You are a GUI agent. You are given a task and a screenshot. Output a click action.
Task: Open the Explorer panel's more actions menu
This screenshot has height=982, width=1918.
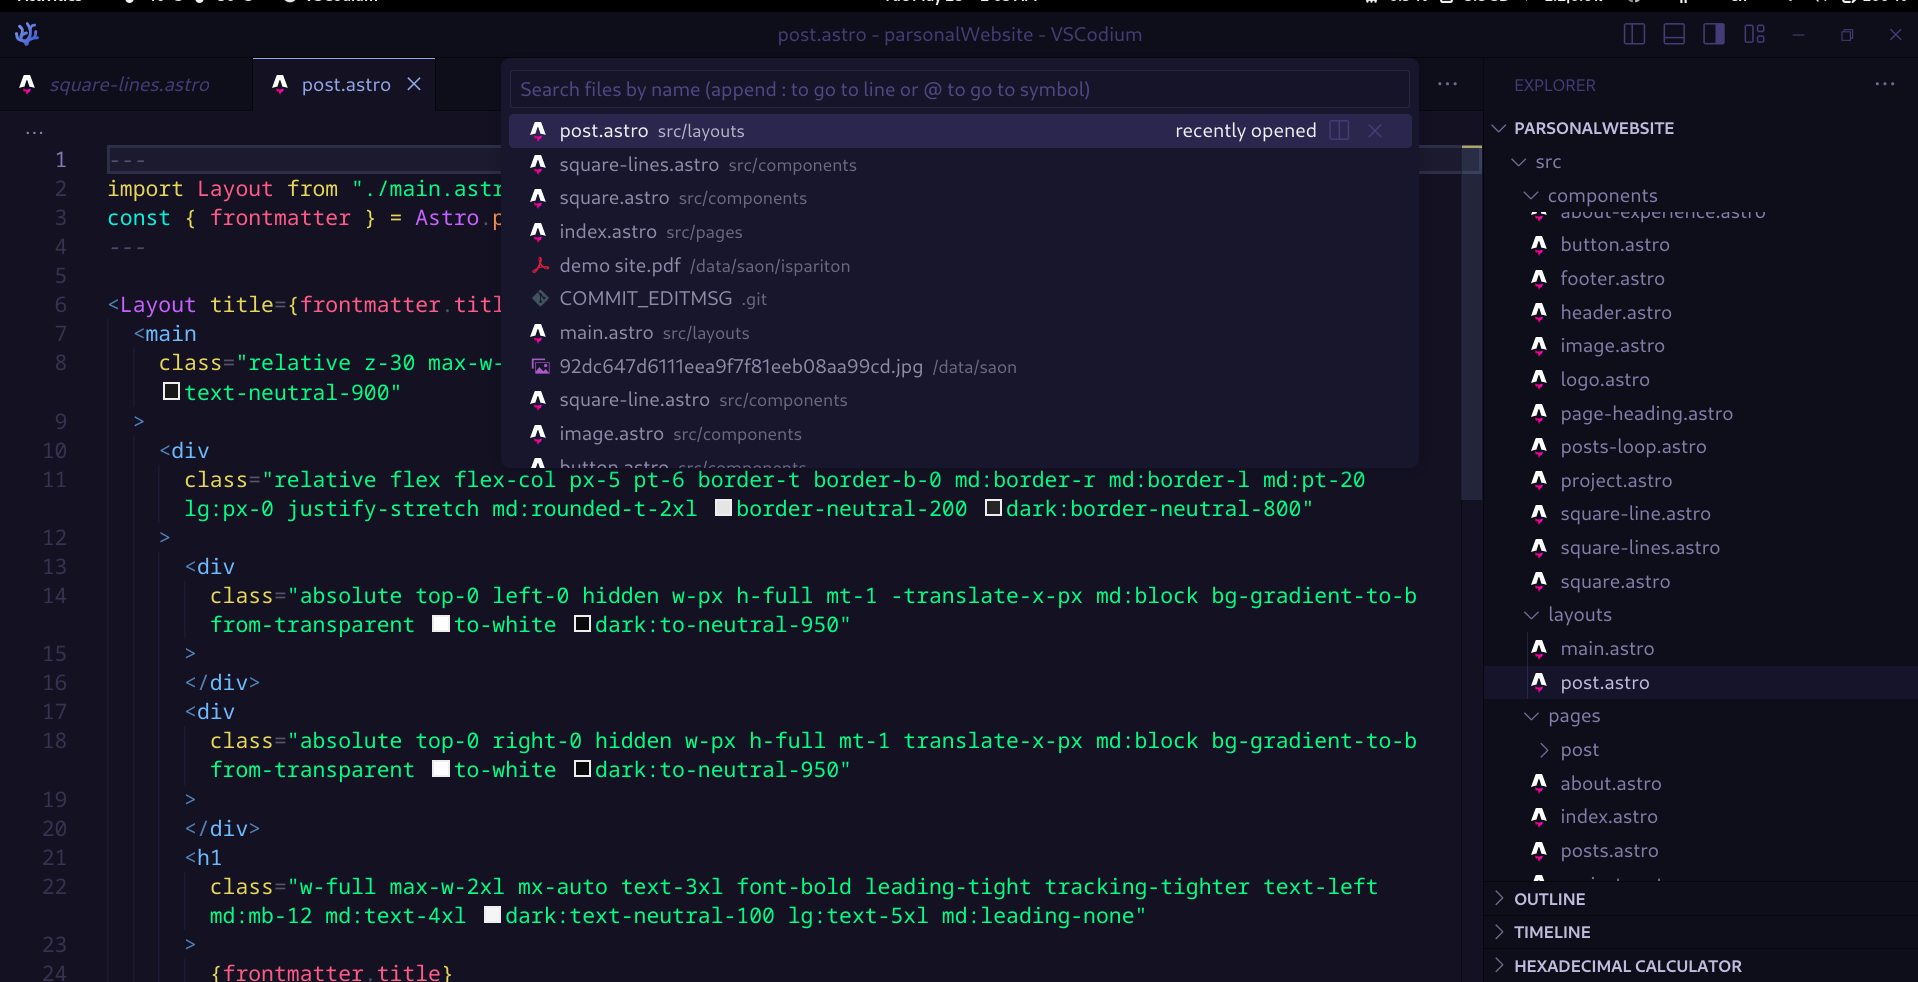1885,84
